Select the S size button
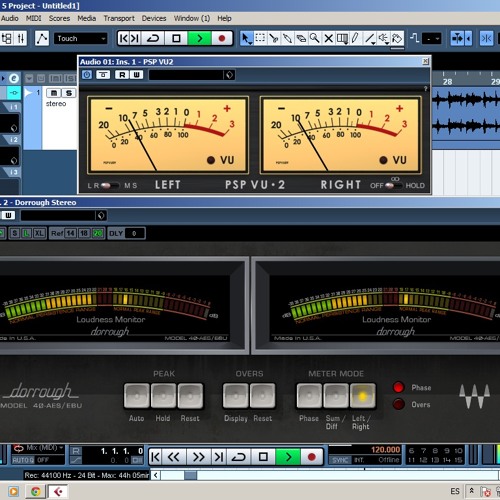The image size is (500, 500). tap(15, 233)
